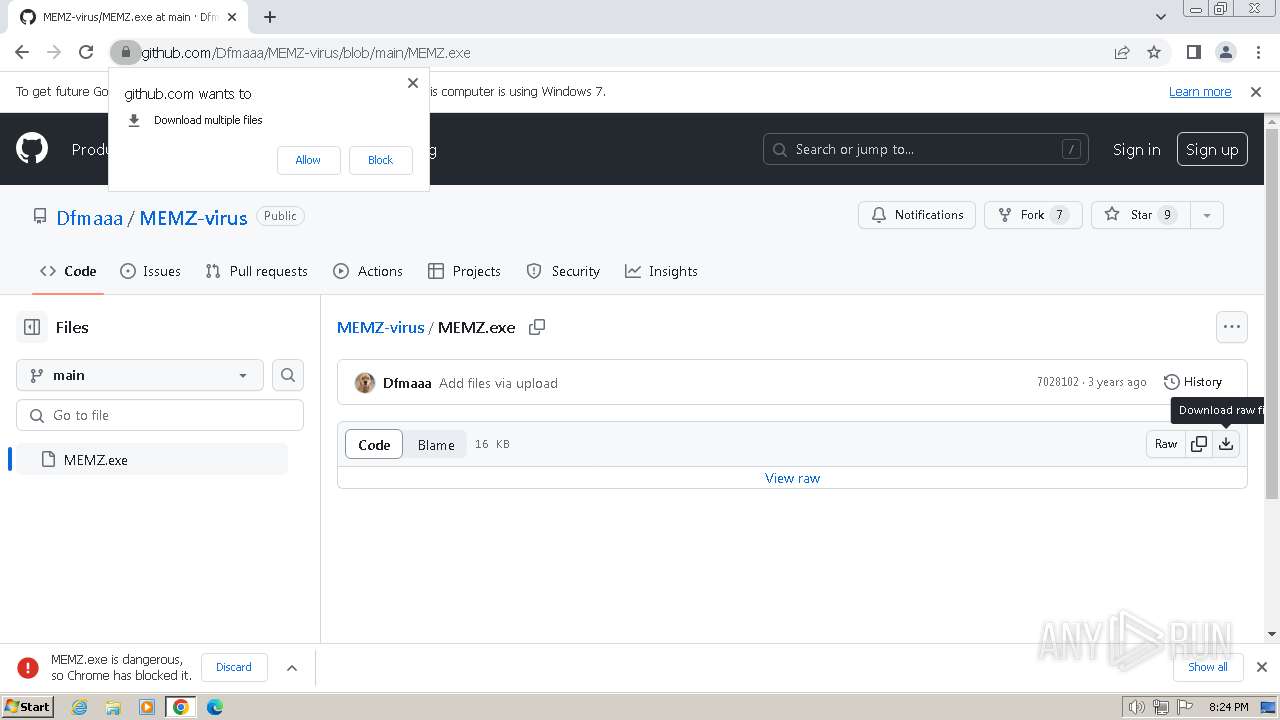
Task: Open the Dfmaaa owner link
Action: pos(90,217)
